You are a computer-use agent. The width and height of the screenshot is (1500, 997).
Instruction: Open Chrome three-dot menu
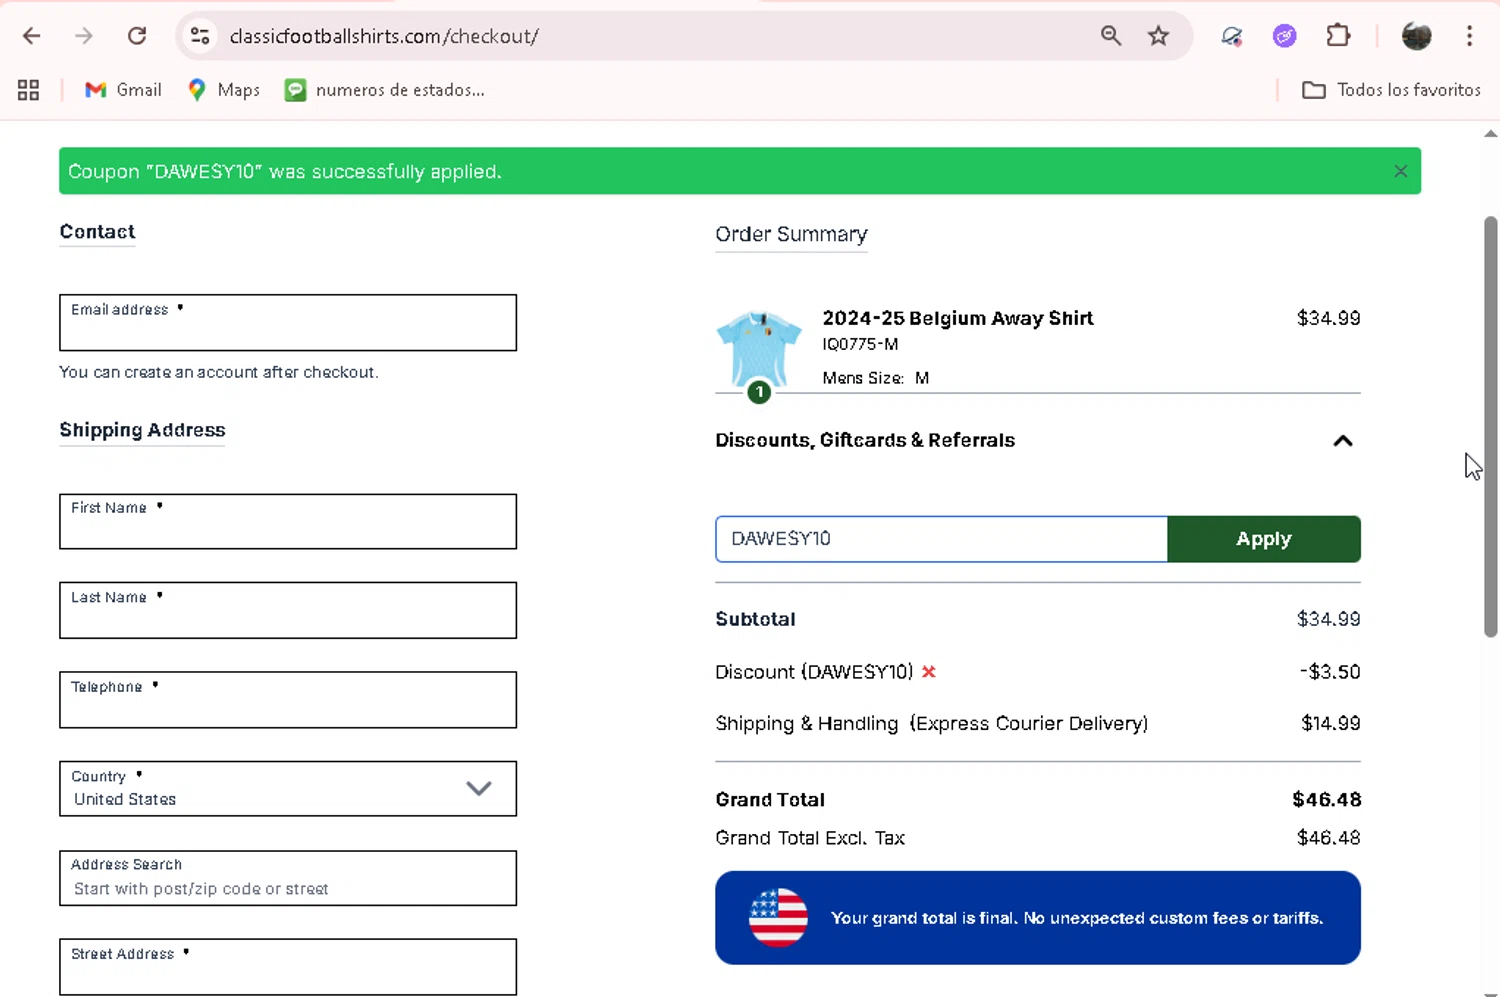(1469, 36)
